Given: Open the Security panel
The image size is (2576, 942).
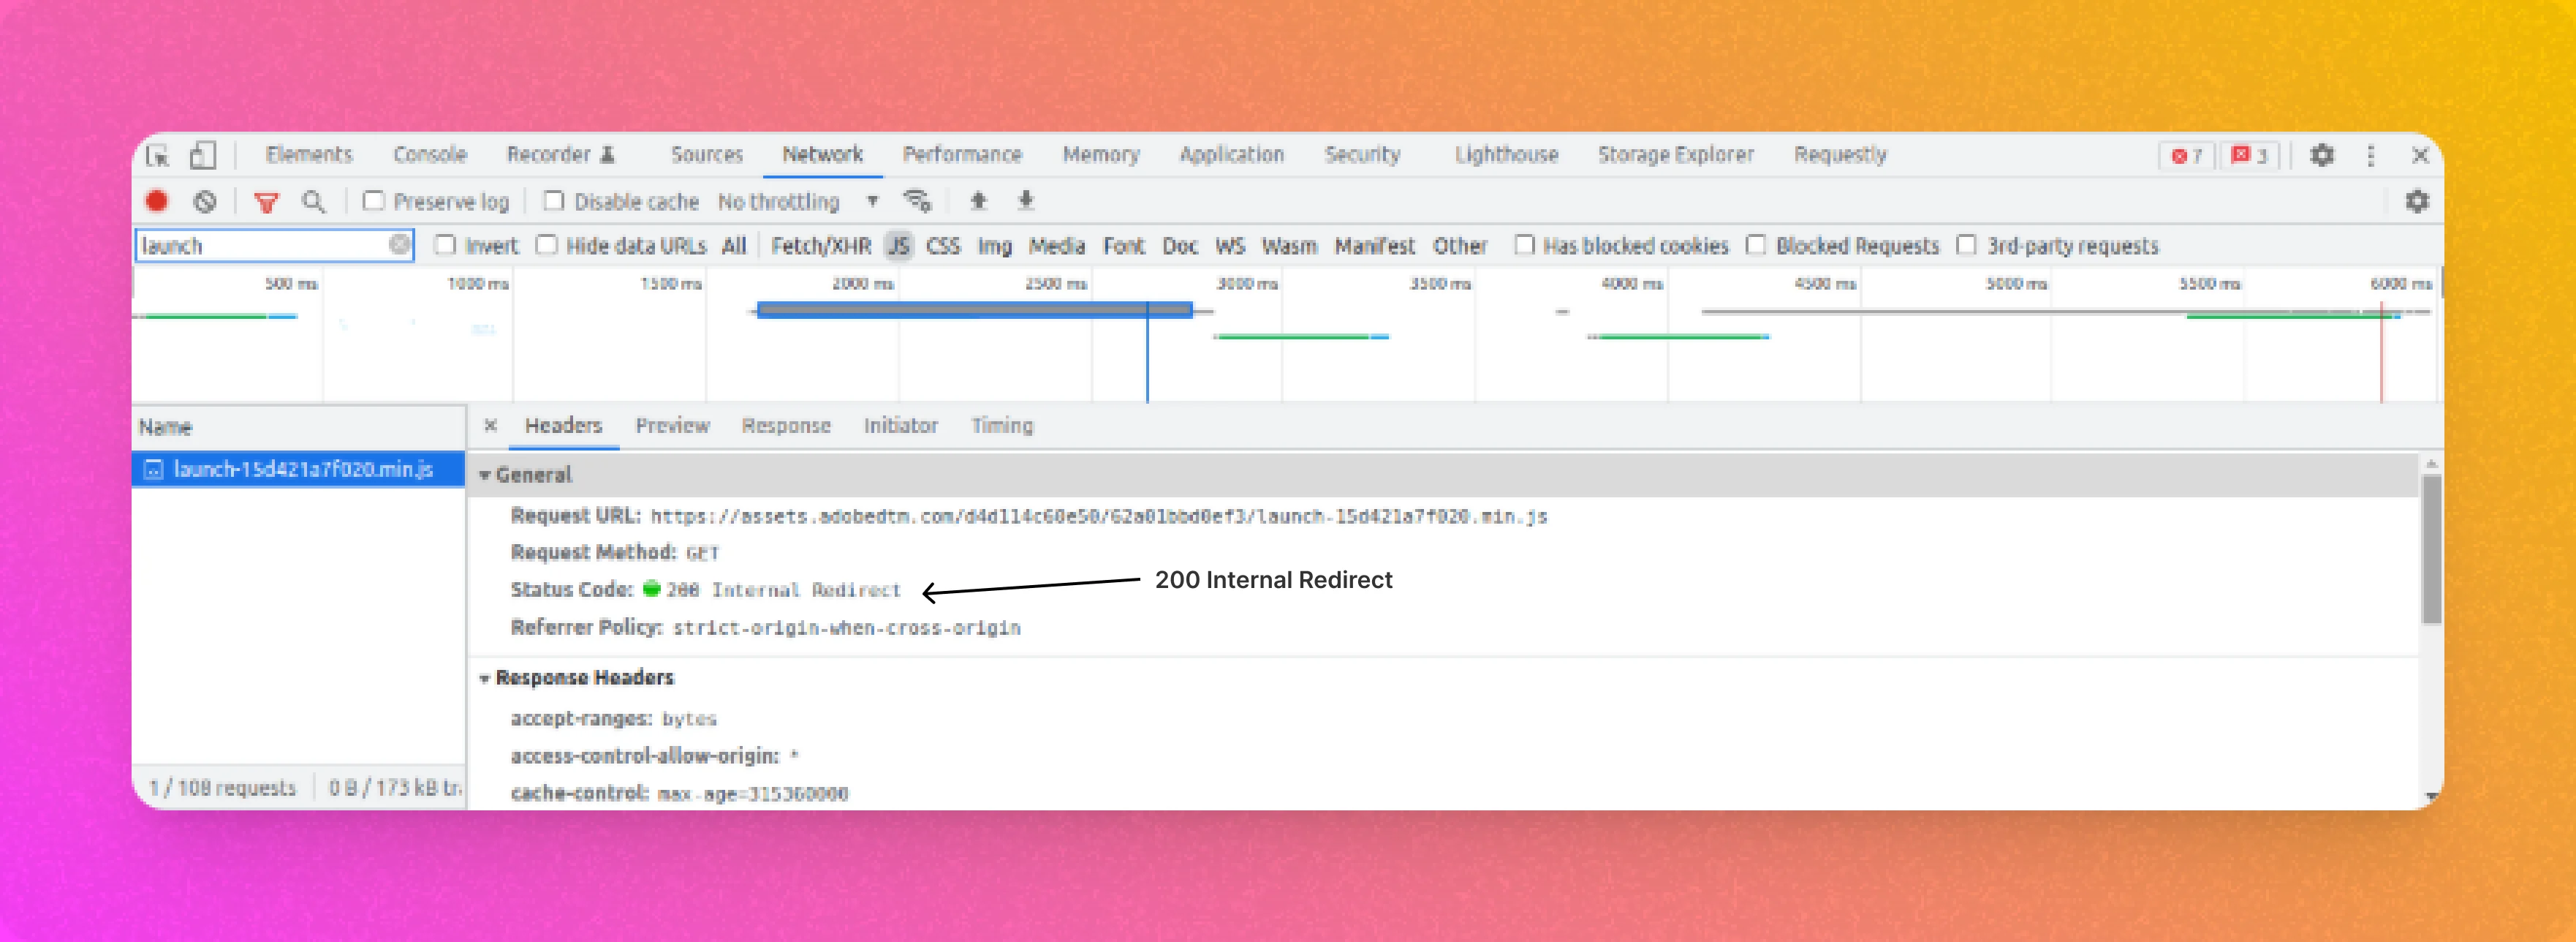Looking at the screenshot, I should (x=1362, y=155).
